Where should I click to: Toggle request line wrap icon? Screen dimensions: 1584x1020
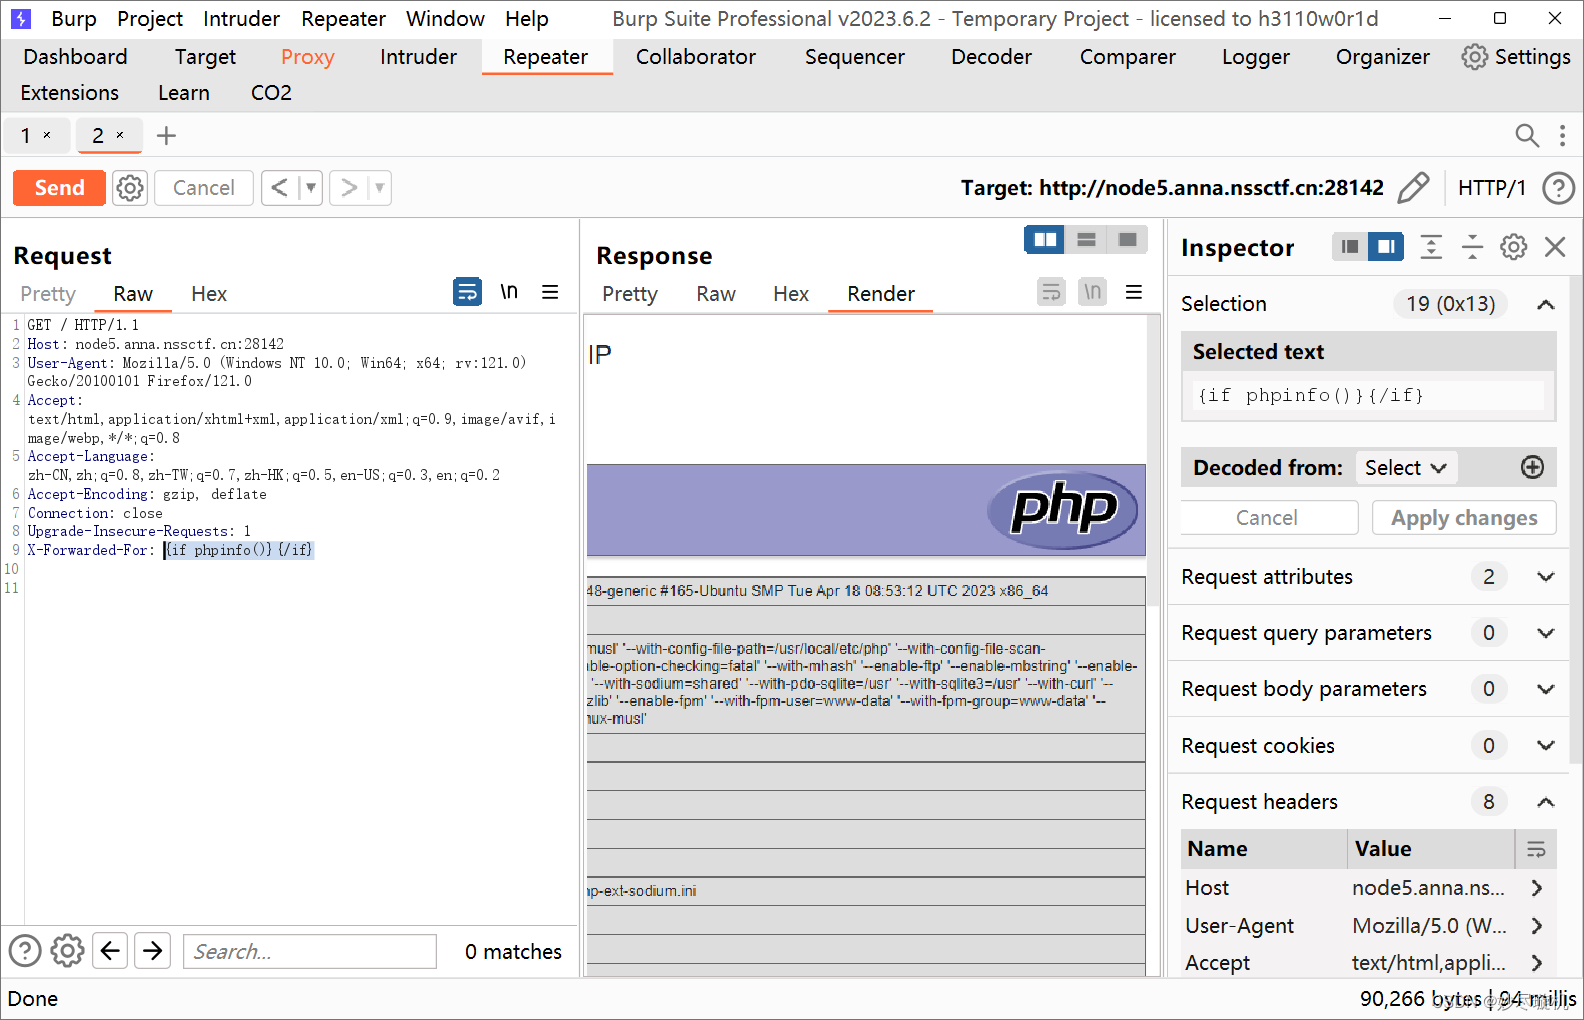coord(467,292)
